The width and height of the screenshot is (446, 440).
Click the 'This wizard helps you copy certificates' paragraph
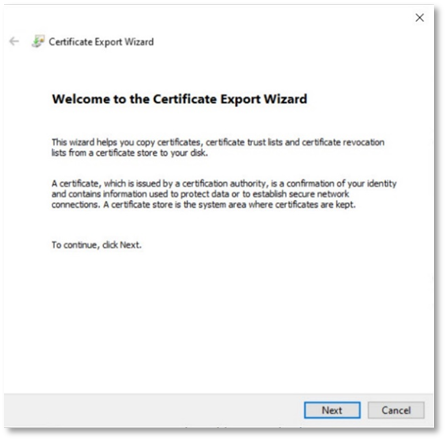tap(218, 147)
